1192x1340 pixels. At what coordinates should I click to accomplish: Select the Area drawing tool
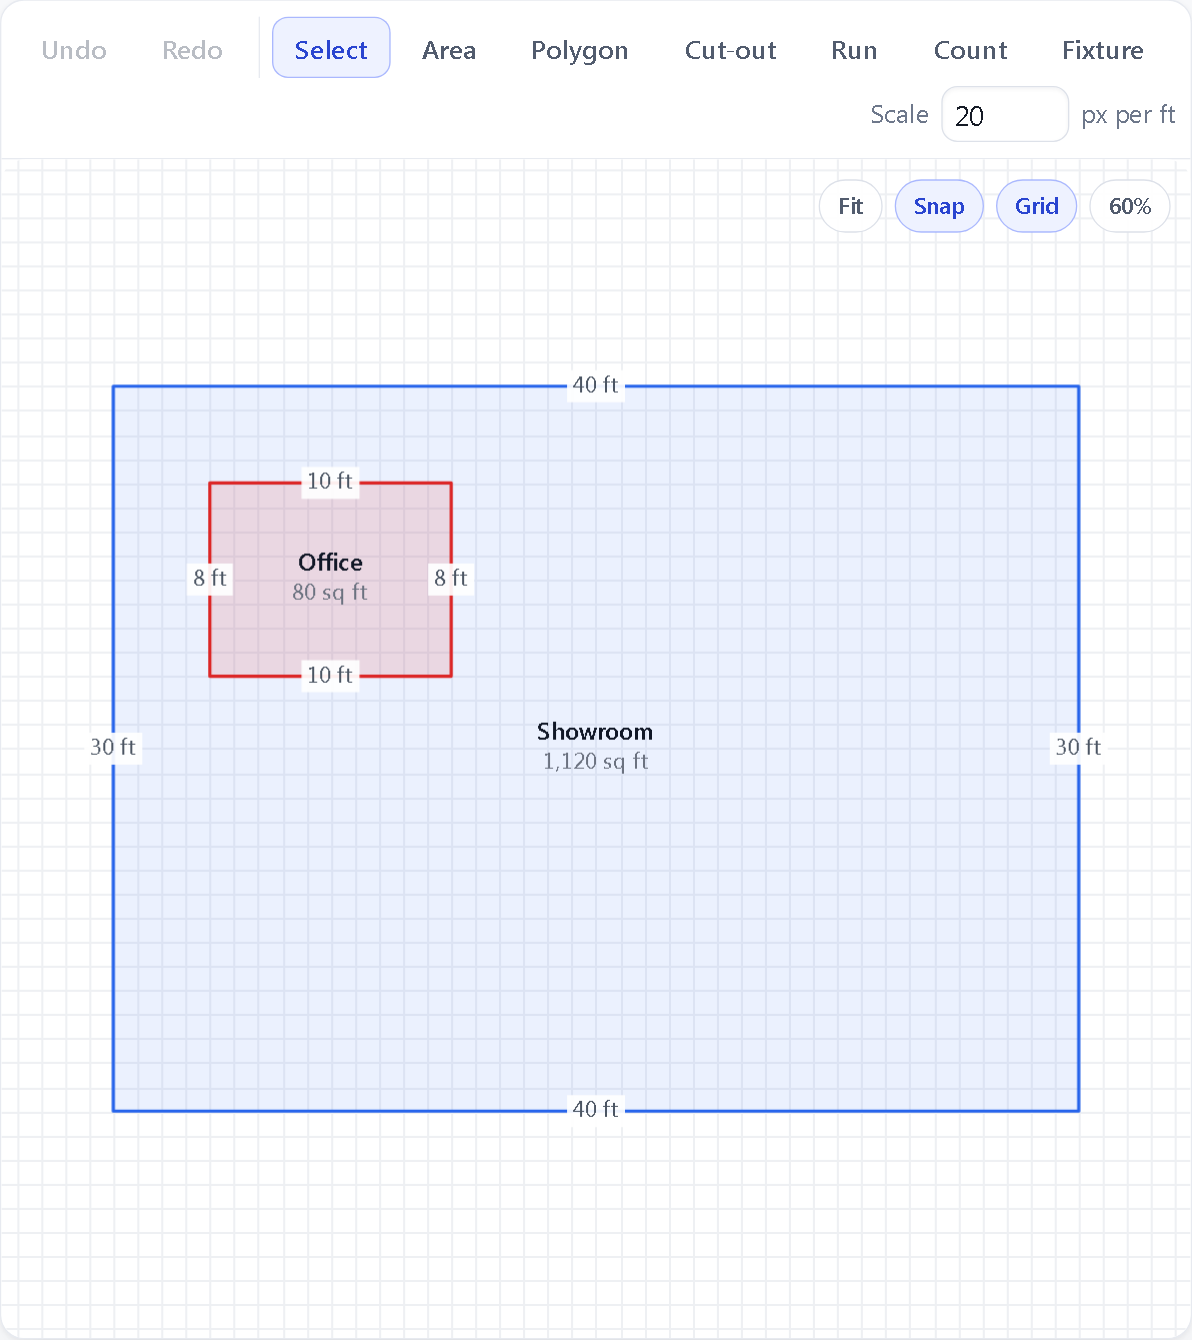[449, 50]
